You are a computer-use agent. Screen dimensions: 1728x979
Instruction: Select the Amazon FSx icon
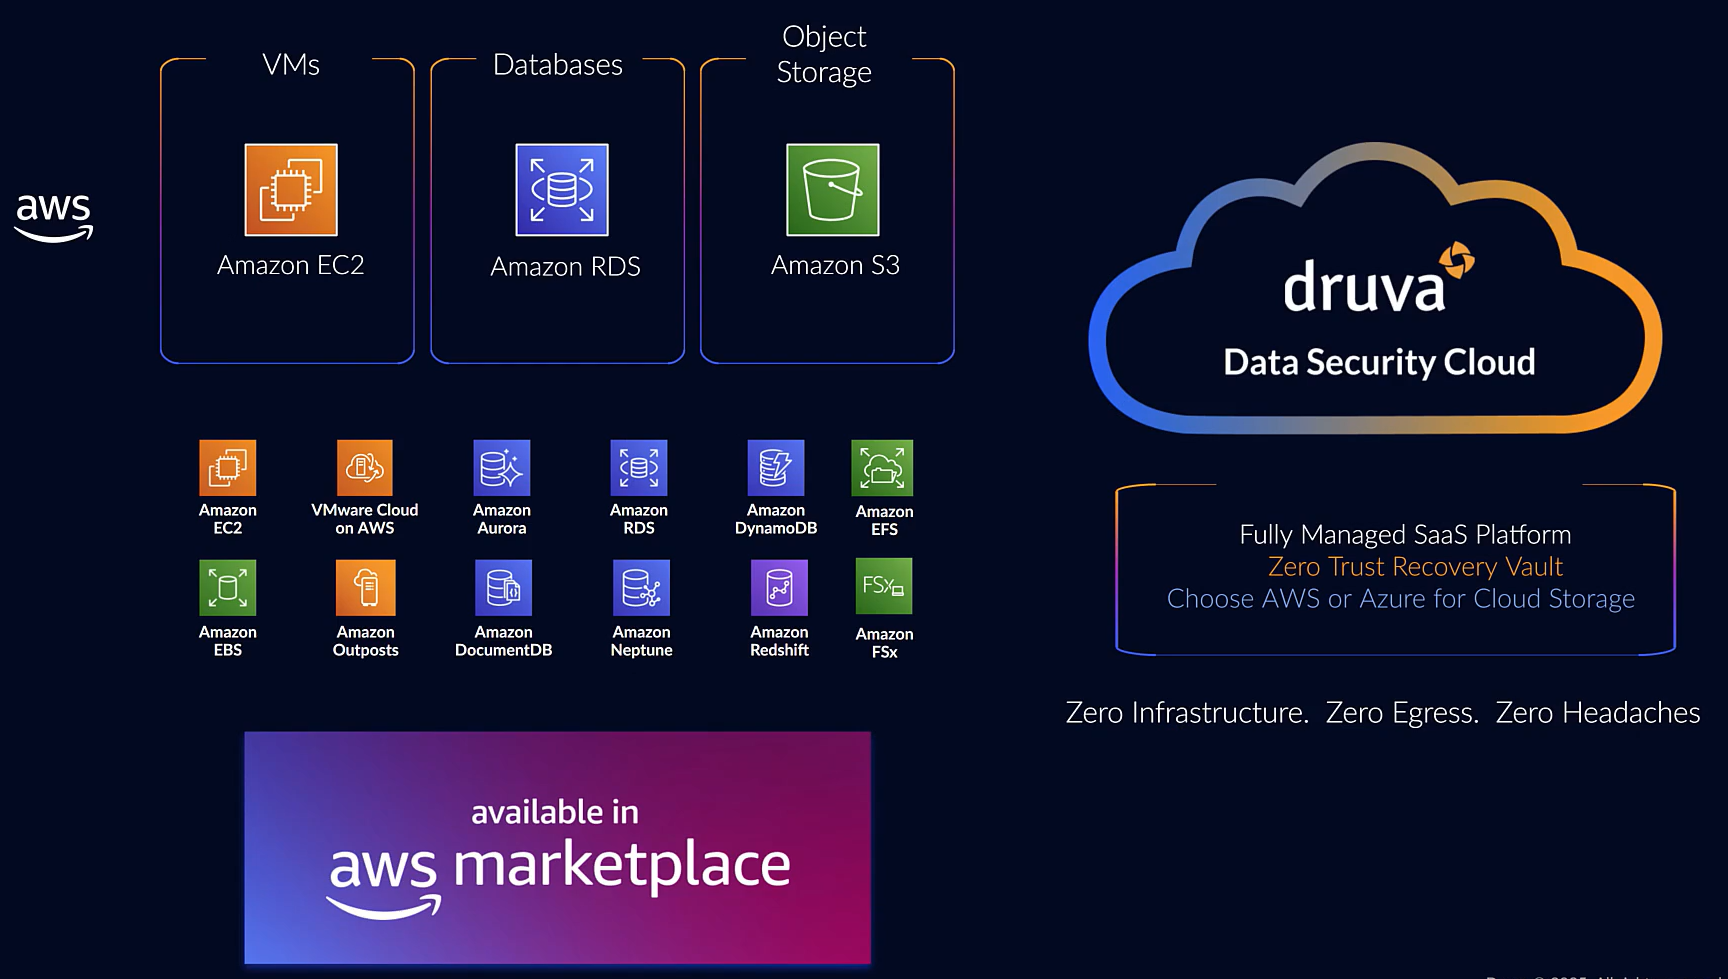click(x=883, y=589)
